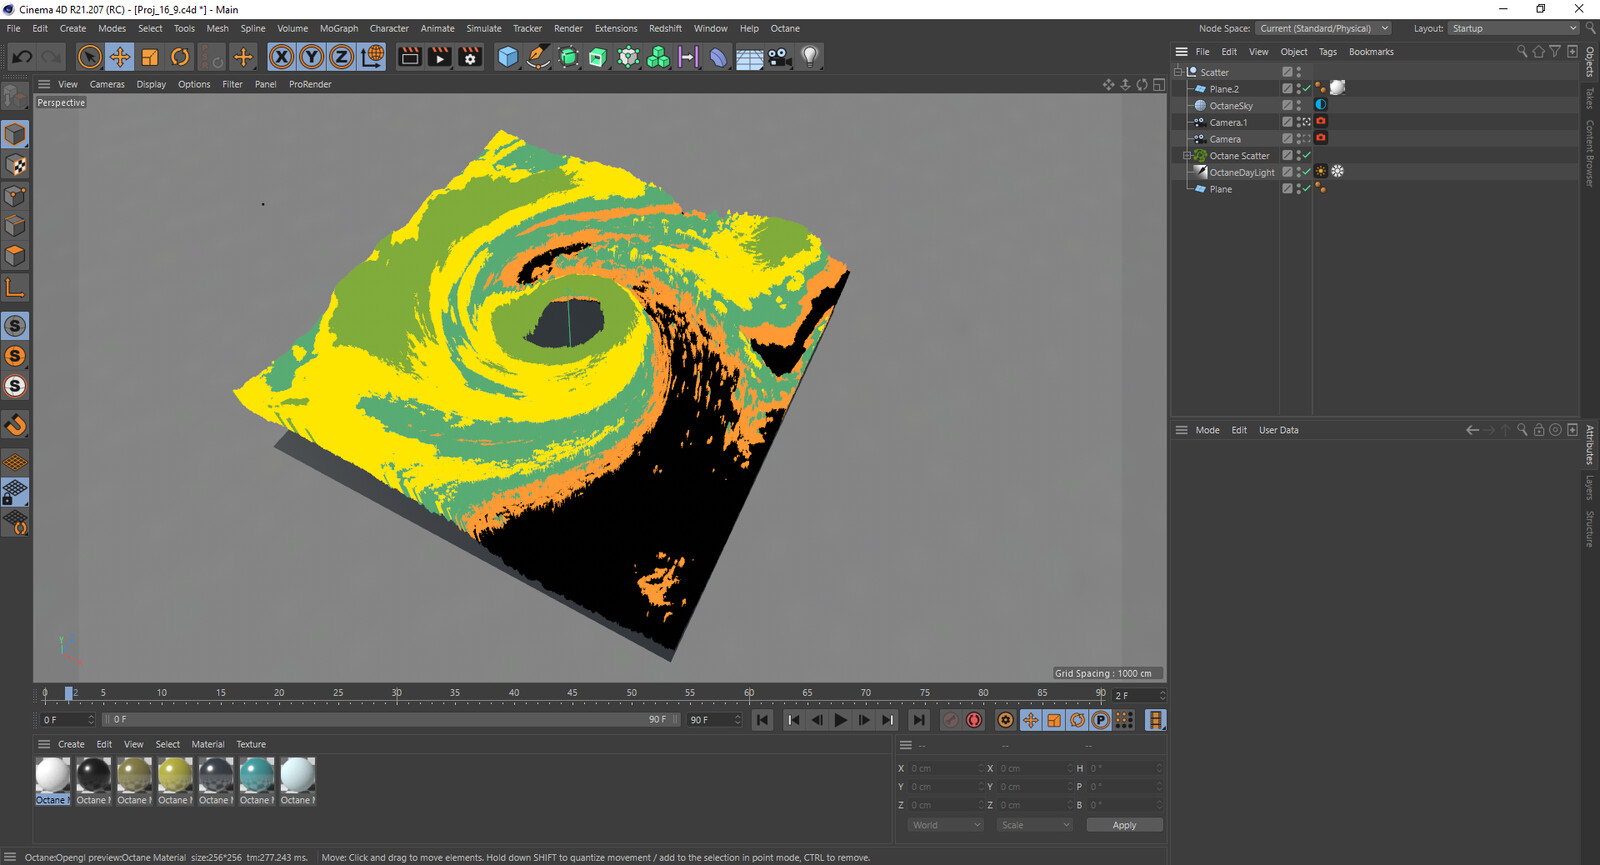The image size is (1600, 865).
Task: Open Object Manager Tags menu
Action: tap(1327, 52)
